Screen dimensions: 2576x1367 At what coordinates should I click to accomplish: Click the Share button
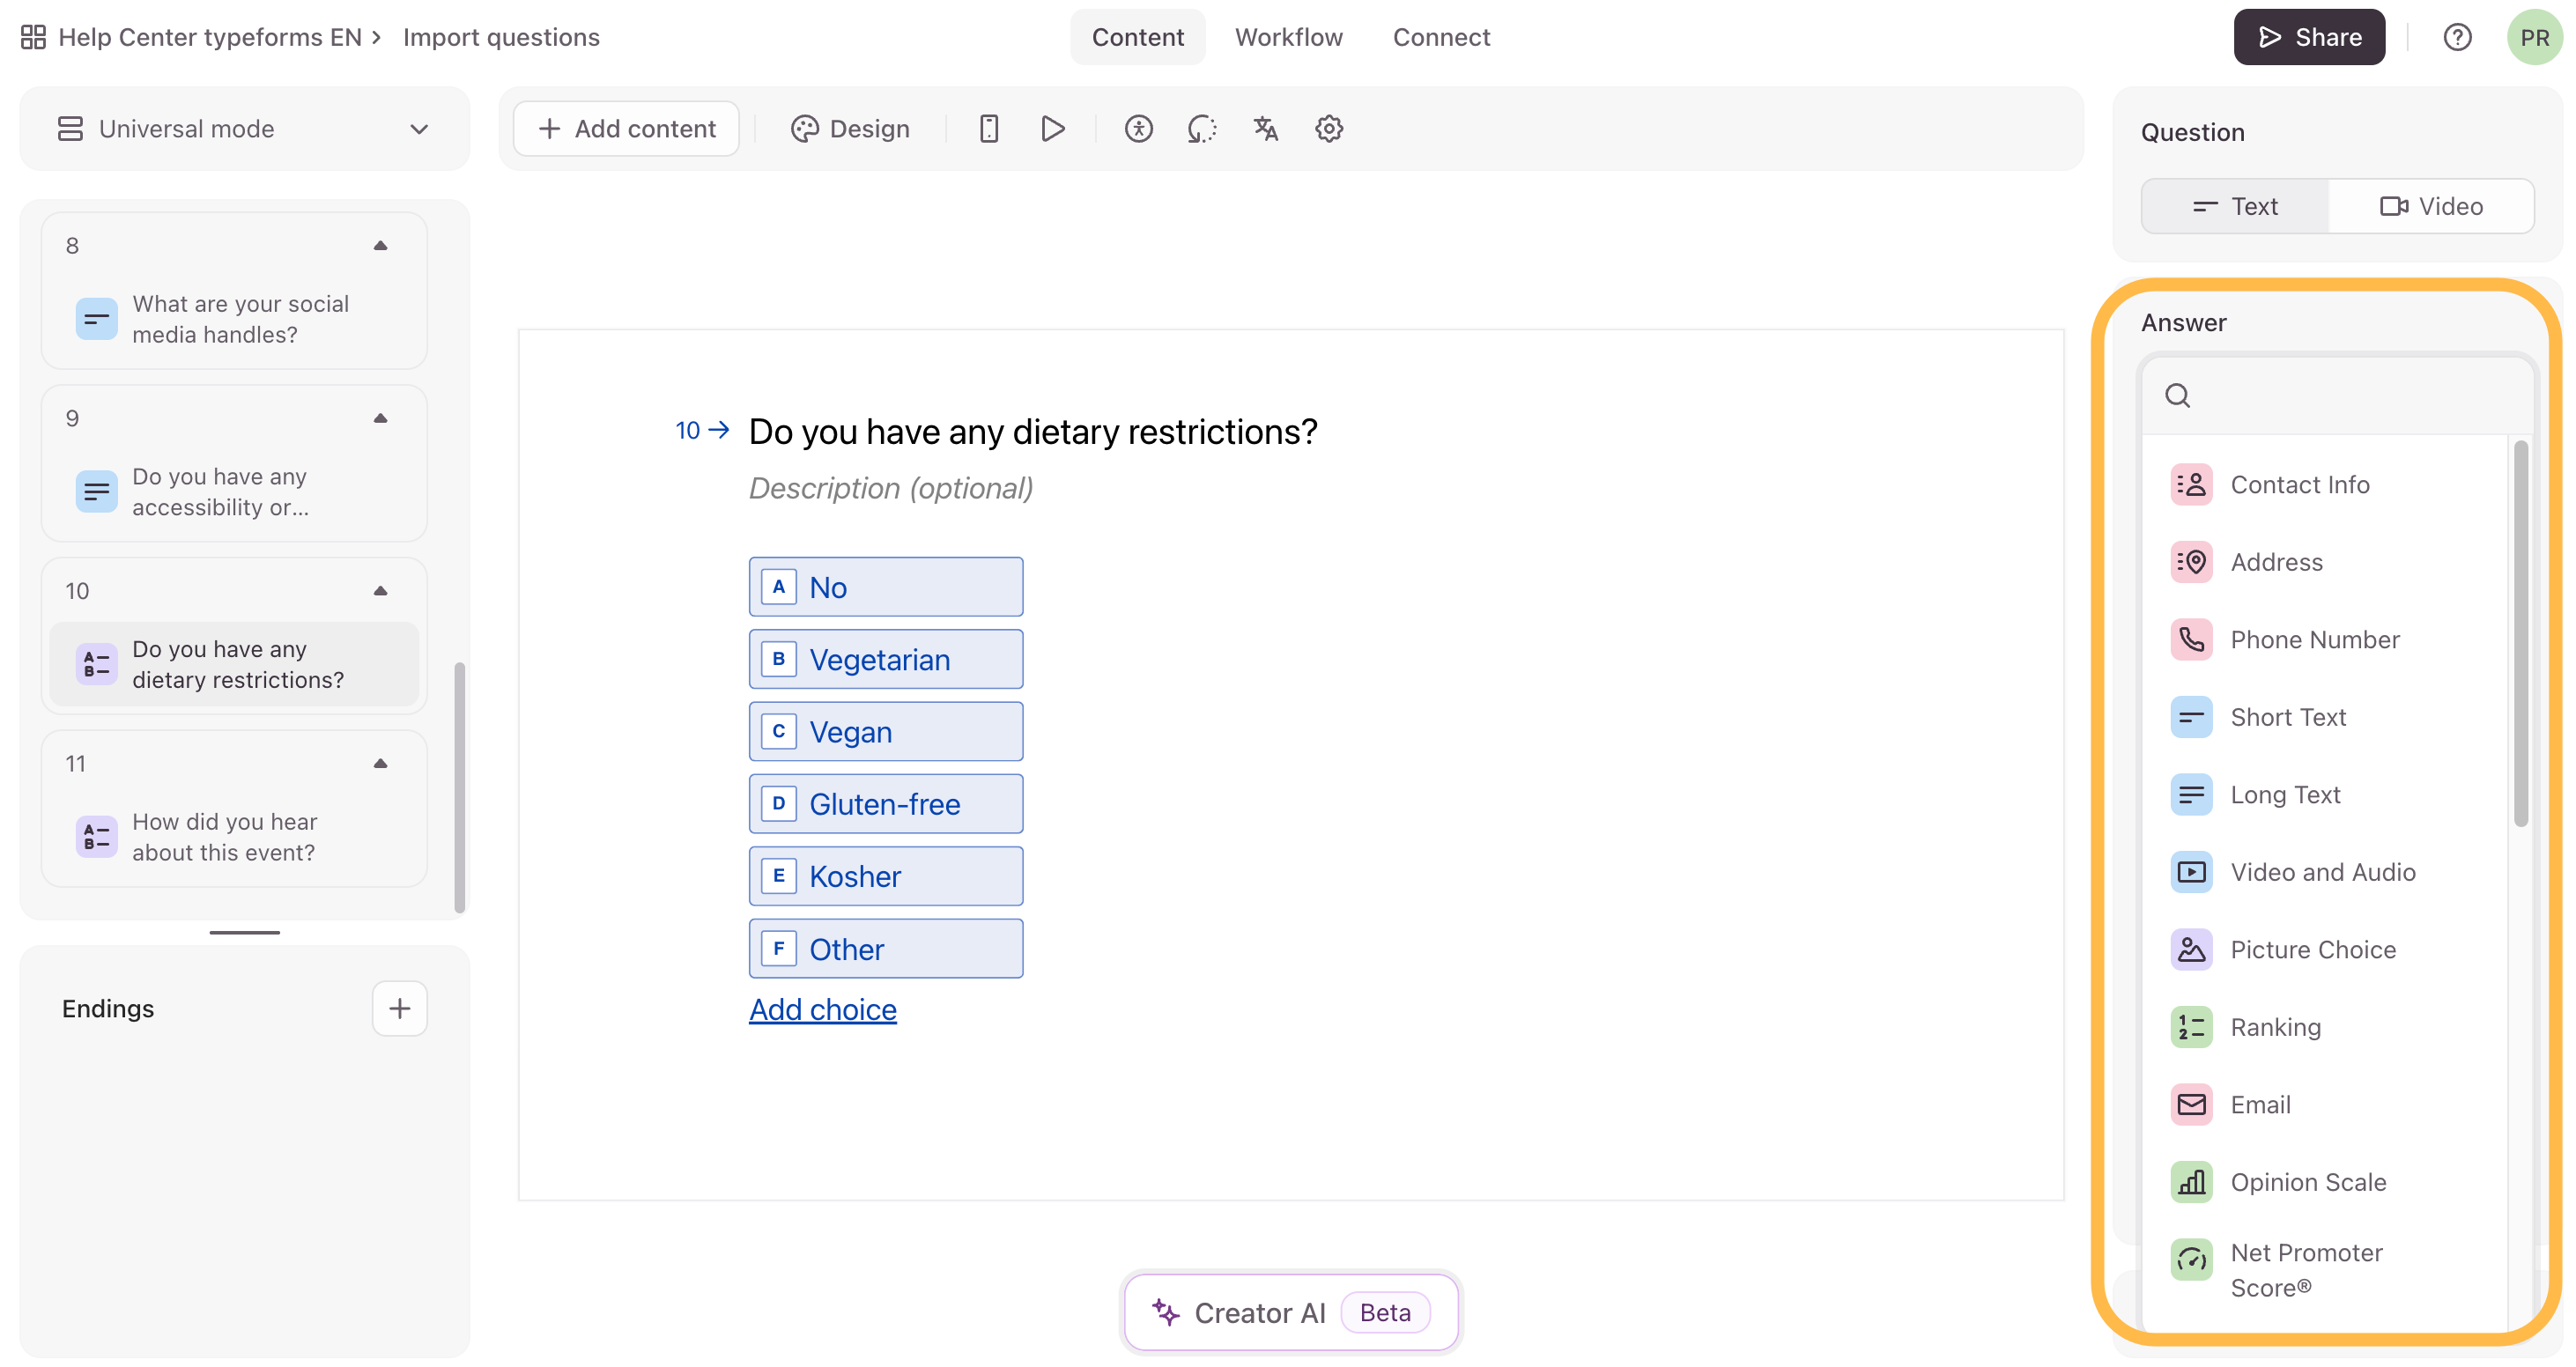coord(2308,37)
